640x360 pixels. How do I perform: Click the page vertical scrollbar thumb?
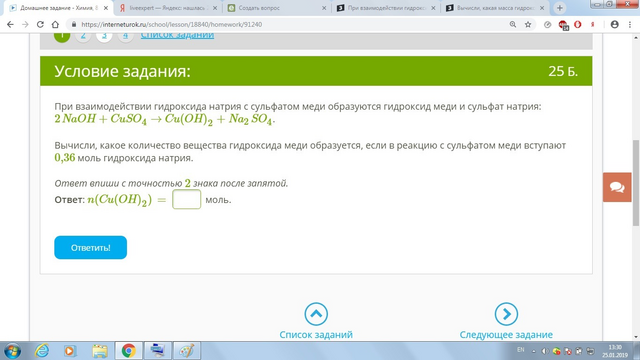pos(636,182)
